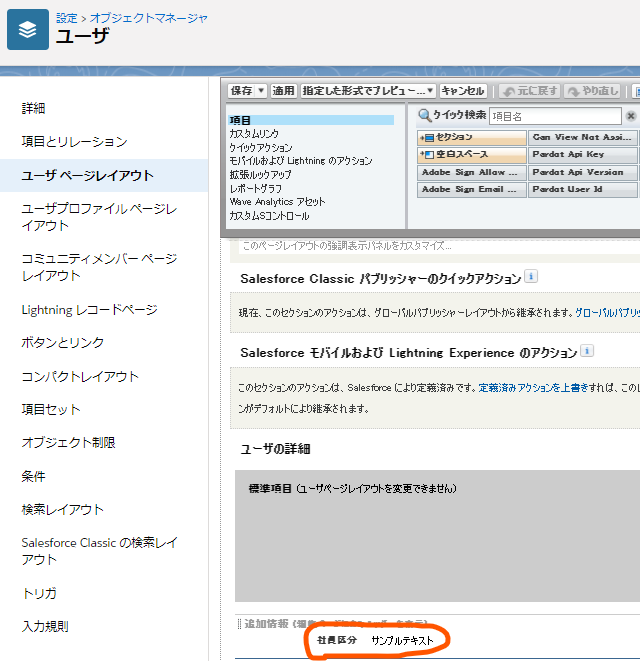Click the 元に戻す undo button
640x661 pixels.
530,91
